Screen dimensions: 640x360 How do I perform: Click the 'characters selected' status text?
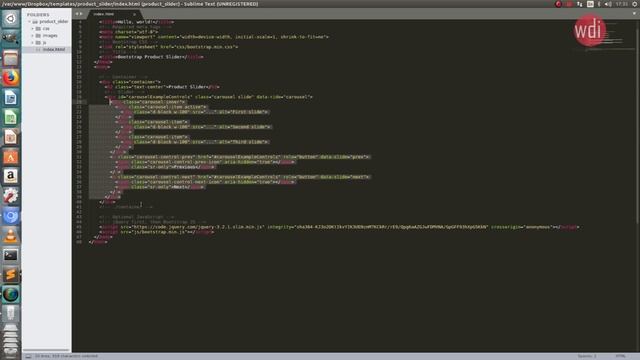[x=66, y=356]
